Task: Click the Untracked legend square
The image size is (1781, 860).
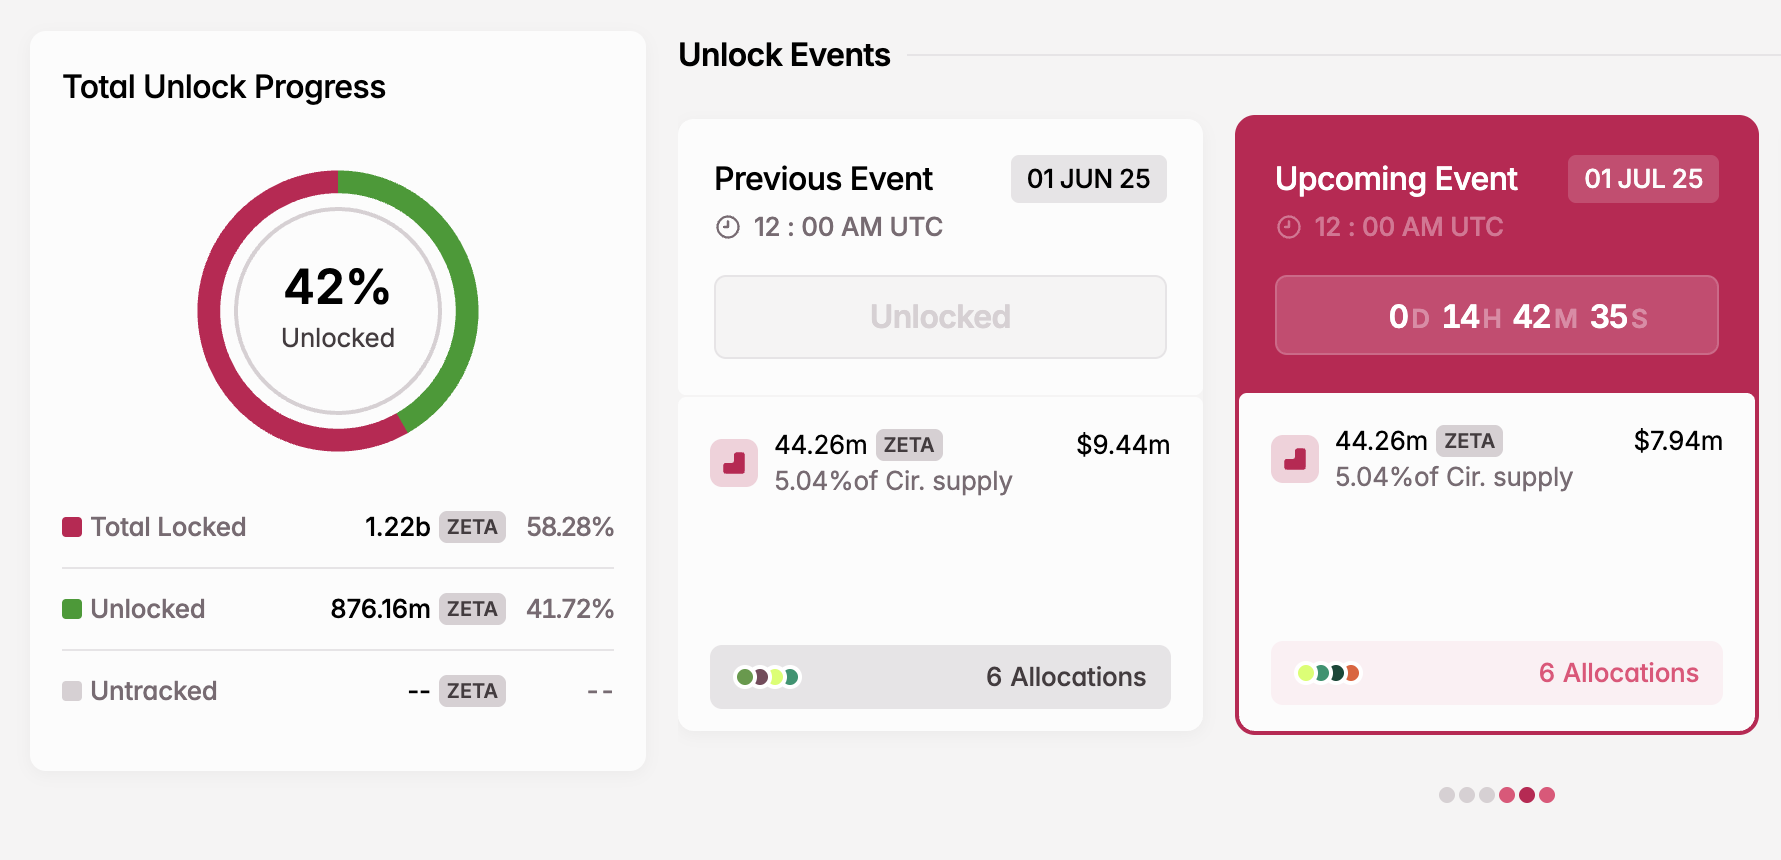Action: [71, 691]
